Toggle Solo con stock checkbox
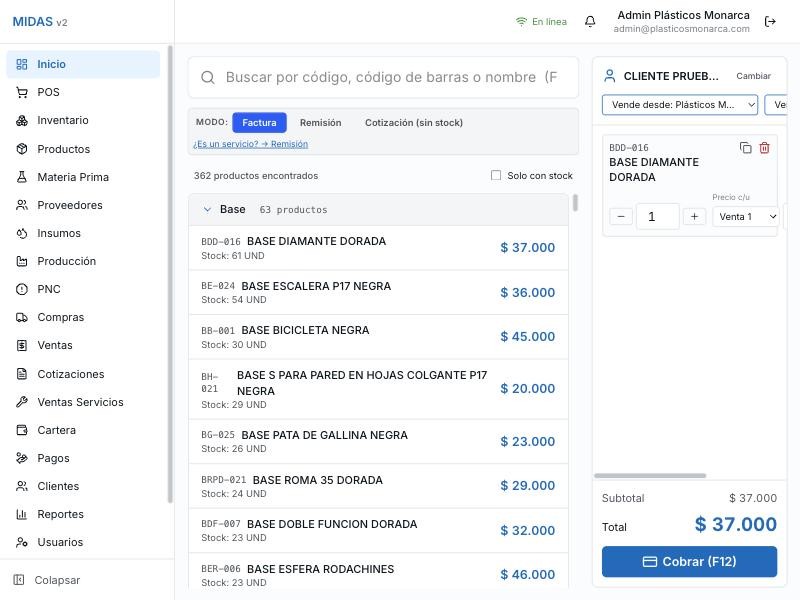 [496, 176]
